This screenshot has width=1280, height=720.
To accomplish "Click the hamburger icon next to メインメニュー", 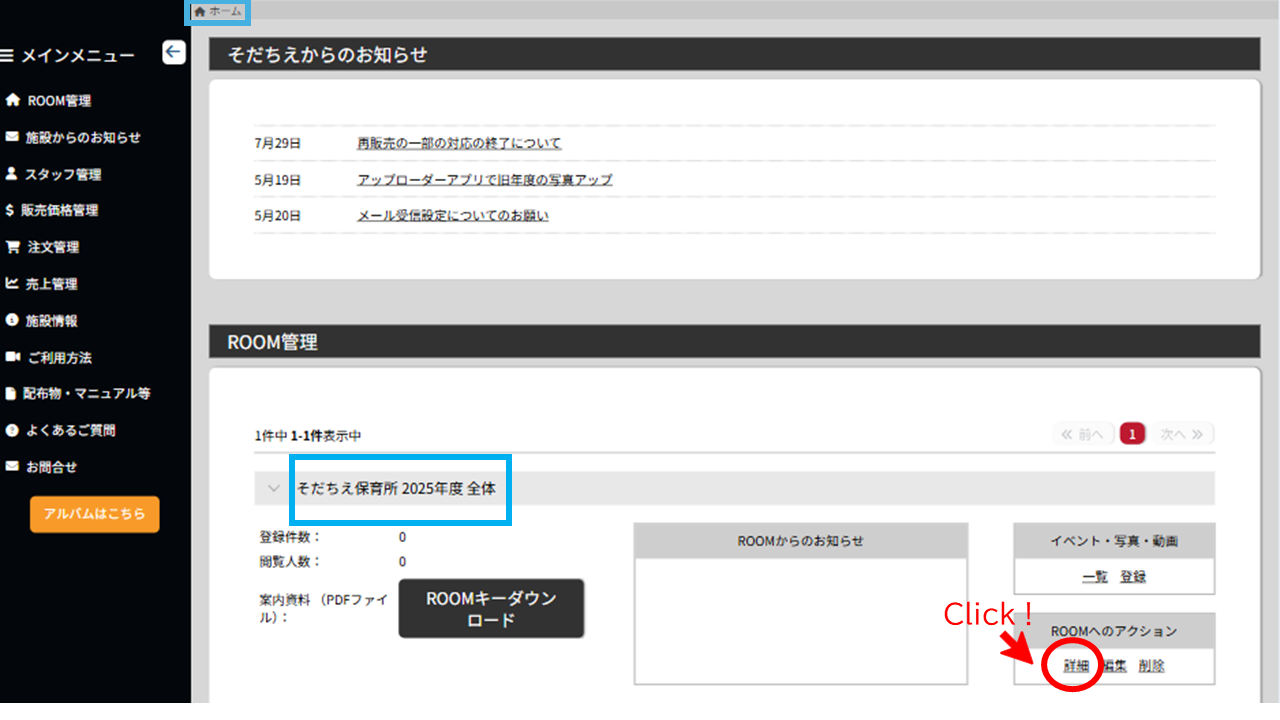I will point(8,54).
